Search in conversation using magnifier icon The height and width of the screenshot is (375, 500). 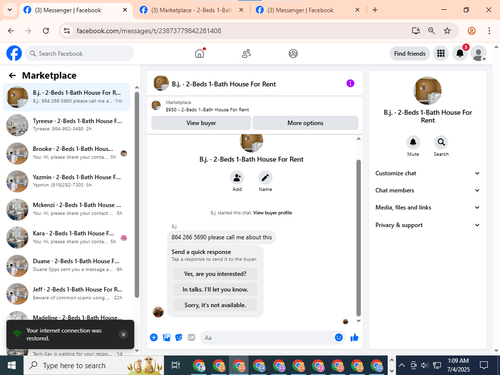[441, 142]
